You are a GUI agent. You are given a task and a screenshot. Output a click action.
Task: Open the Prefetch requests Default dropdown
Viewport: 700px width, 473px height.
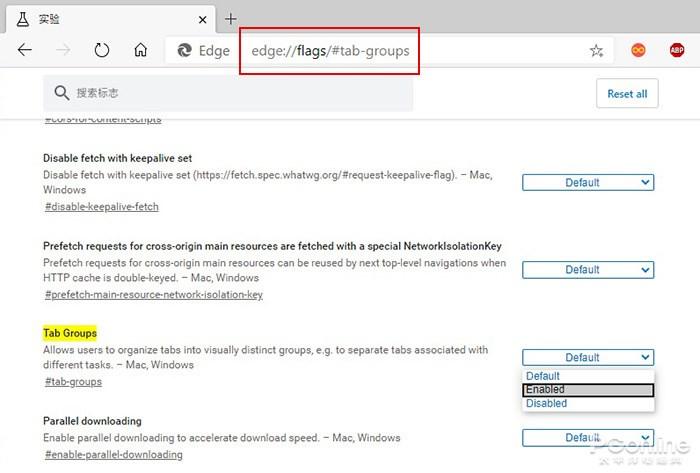point(588,270)
